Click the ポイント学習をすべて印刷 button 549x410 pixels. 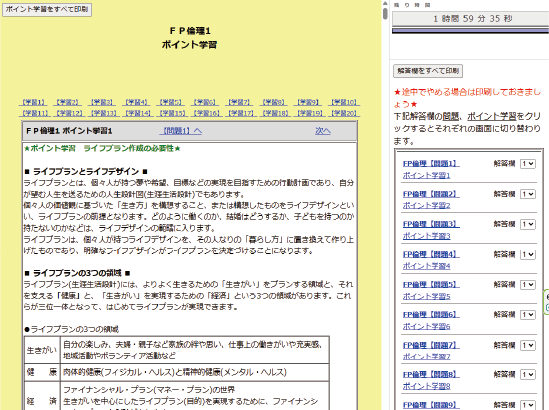(47, 9)
